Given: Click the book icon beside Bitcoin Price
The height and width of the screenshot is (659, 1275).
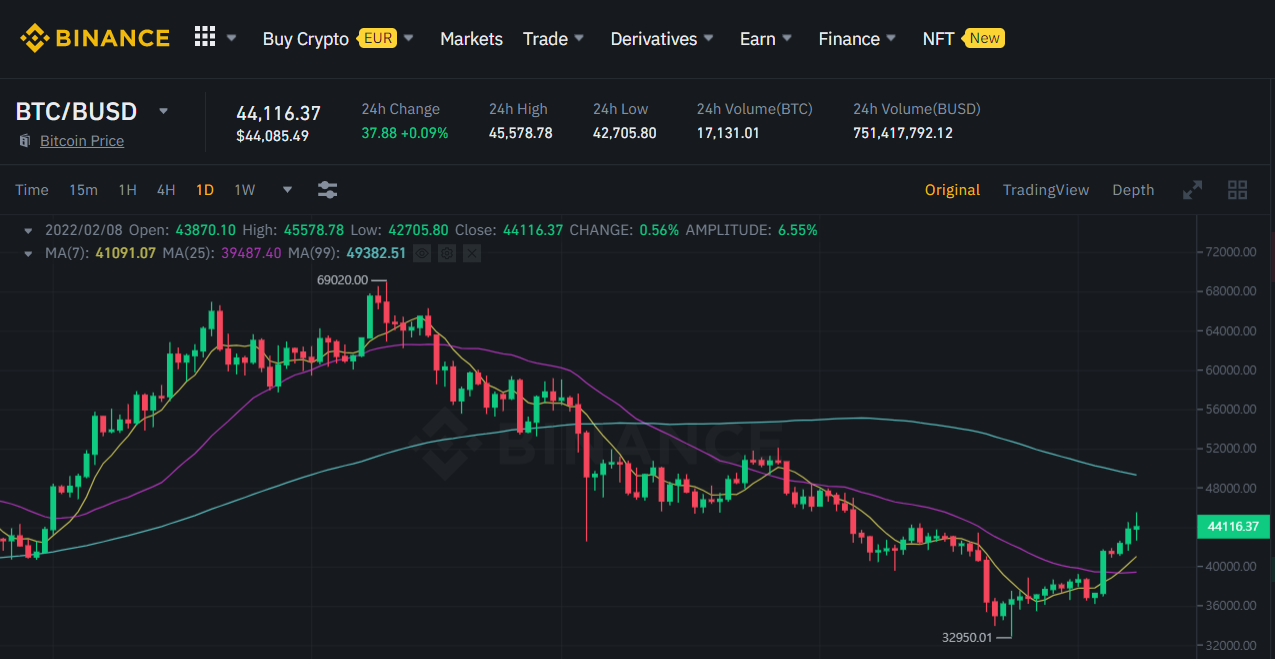Looking at the screenshot, I should pos(25,141).
